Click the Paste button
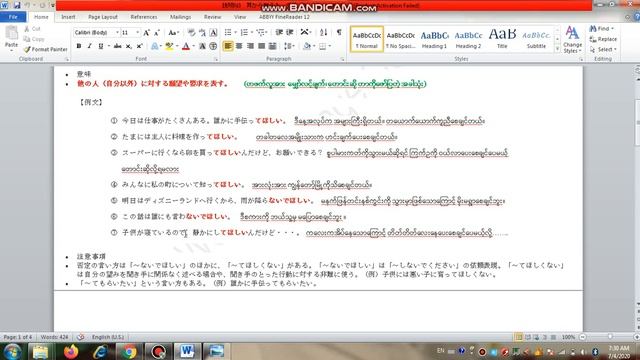The width and height of the screenshot is (640, 360). point(11,38)
